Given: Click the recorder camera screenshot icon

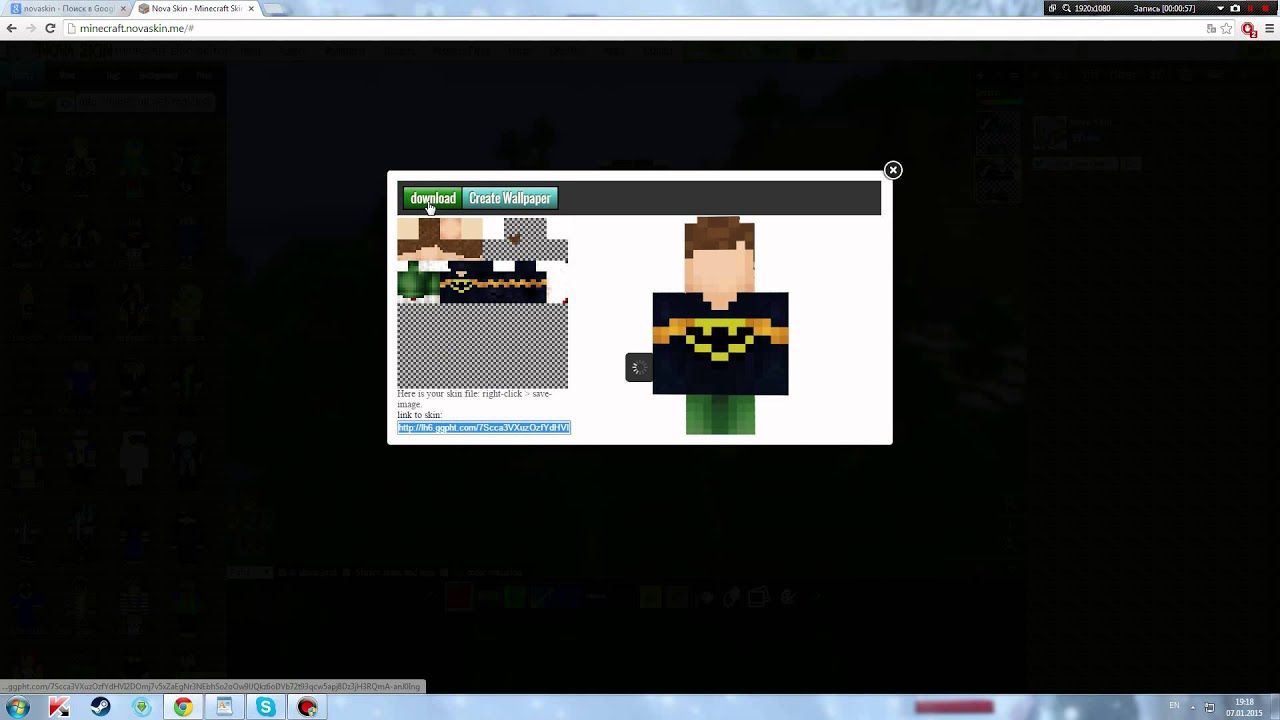Looking at the screenshot, I should [1235, 8].
